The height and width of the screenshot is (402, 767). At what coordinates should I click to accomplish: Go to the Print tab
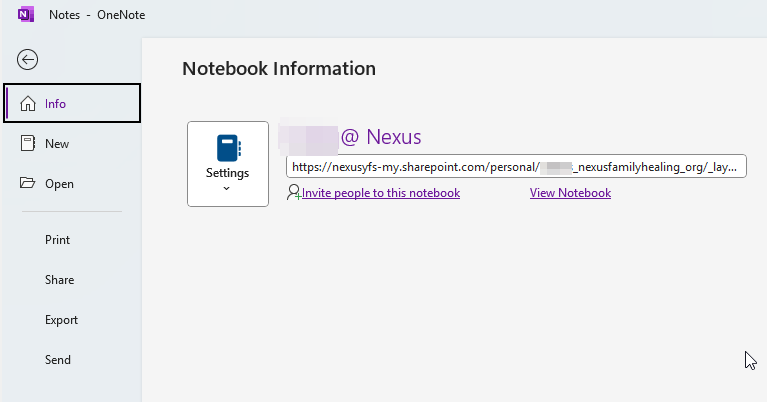(x=72, y=240)
